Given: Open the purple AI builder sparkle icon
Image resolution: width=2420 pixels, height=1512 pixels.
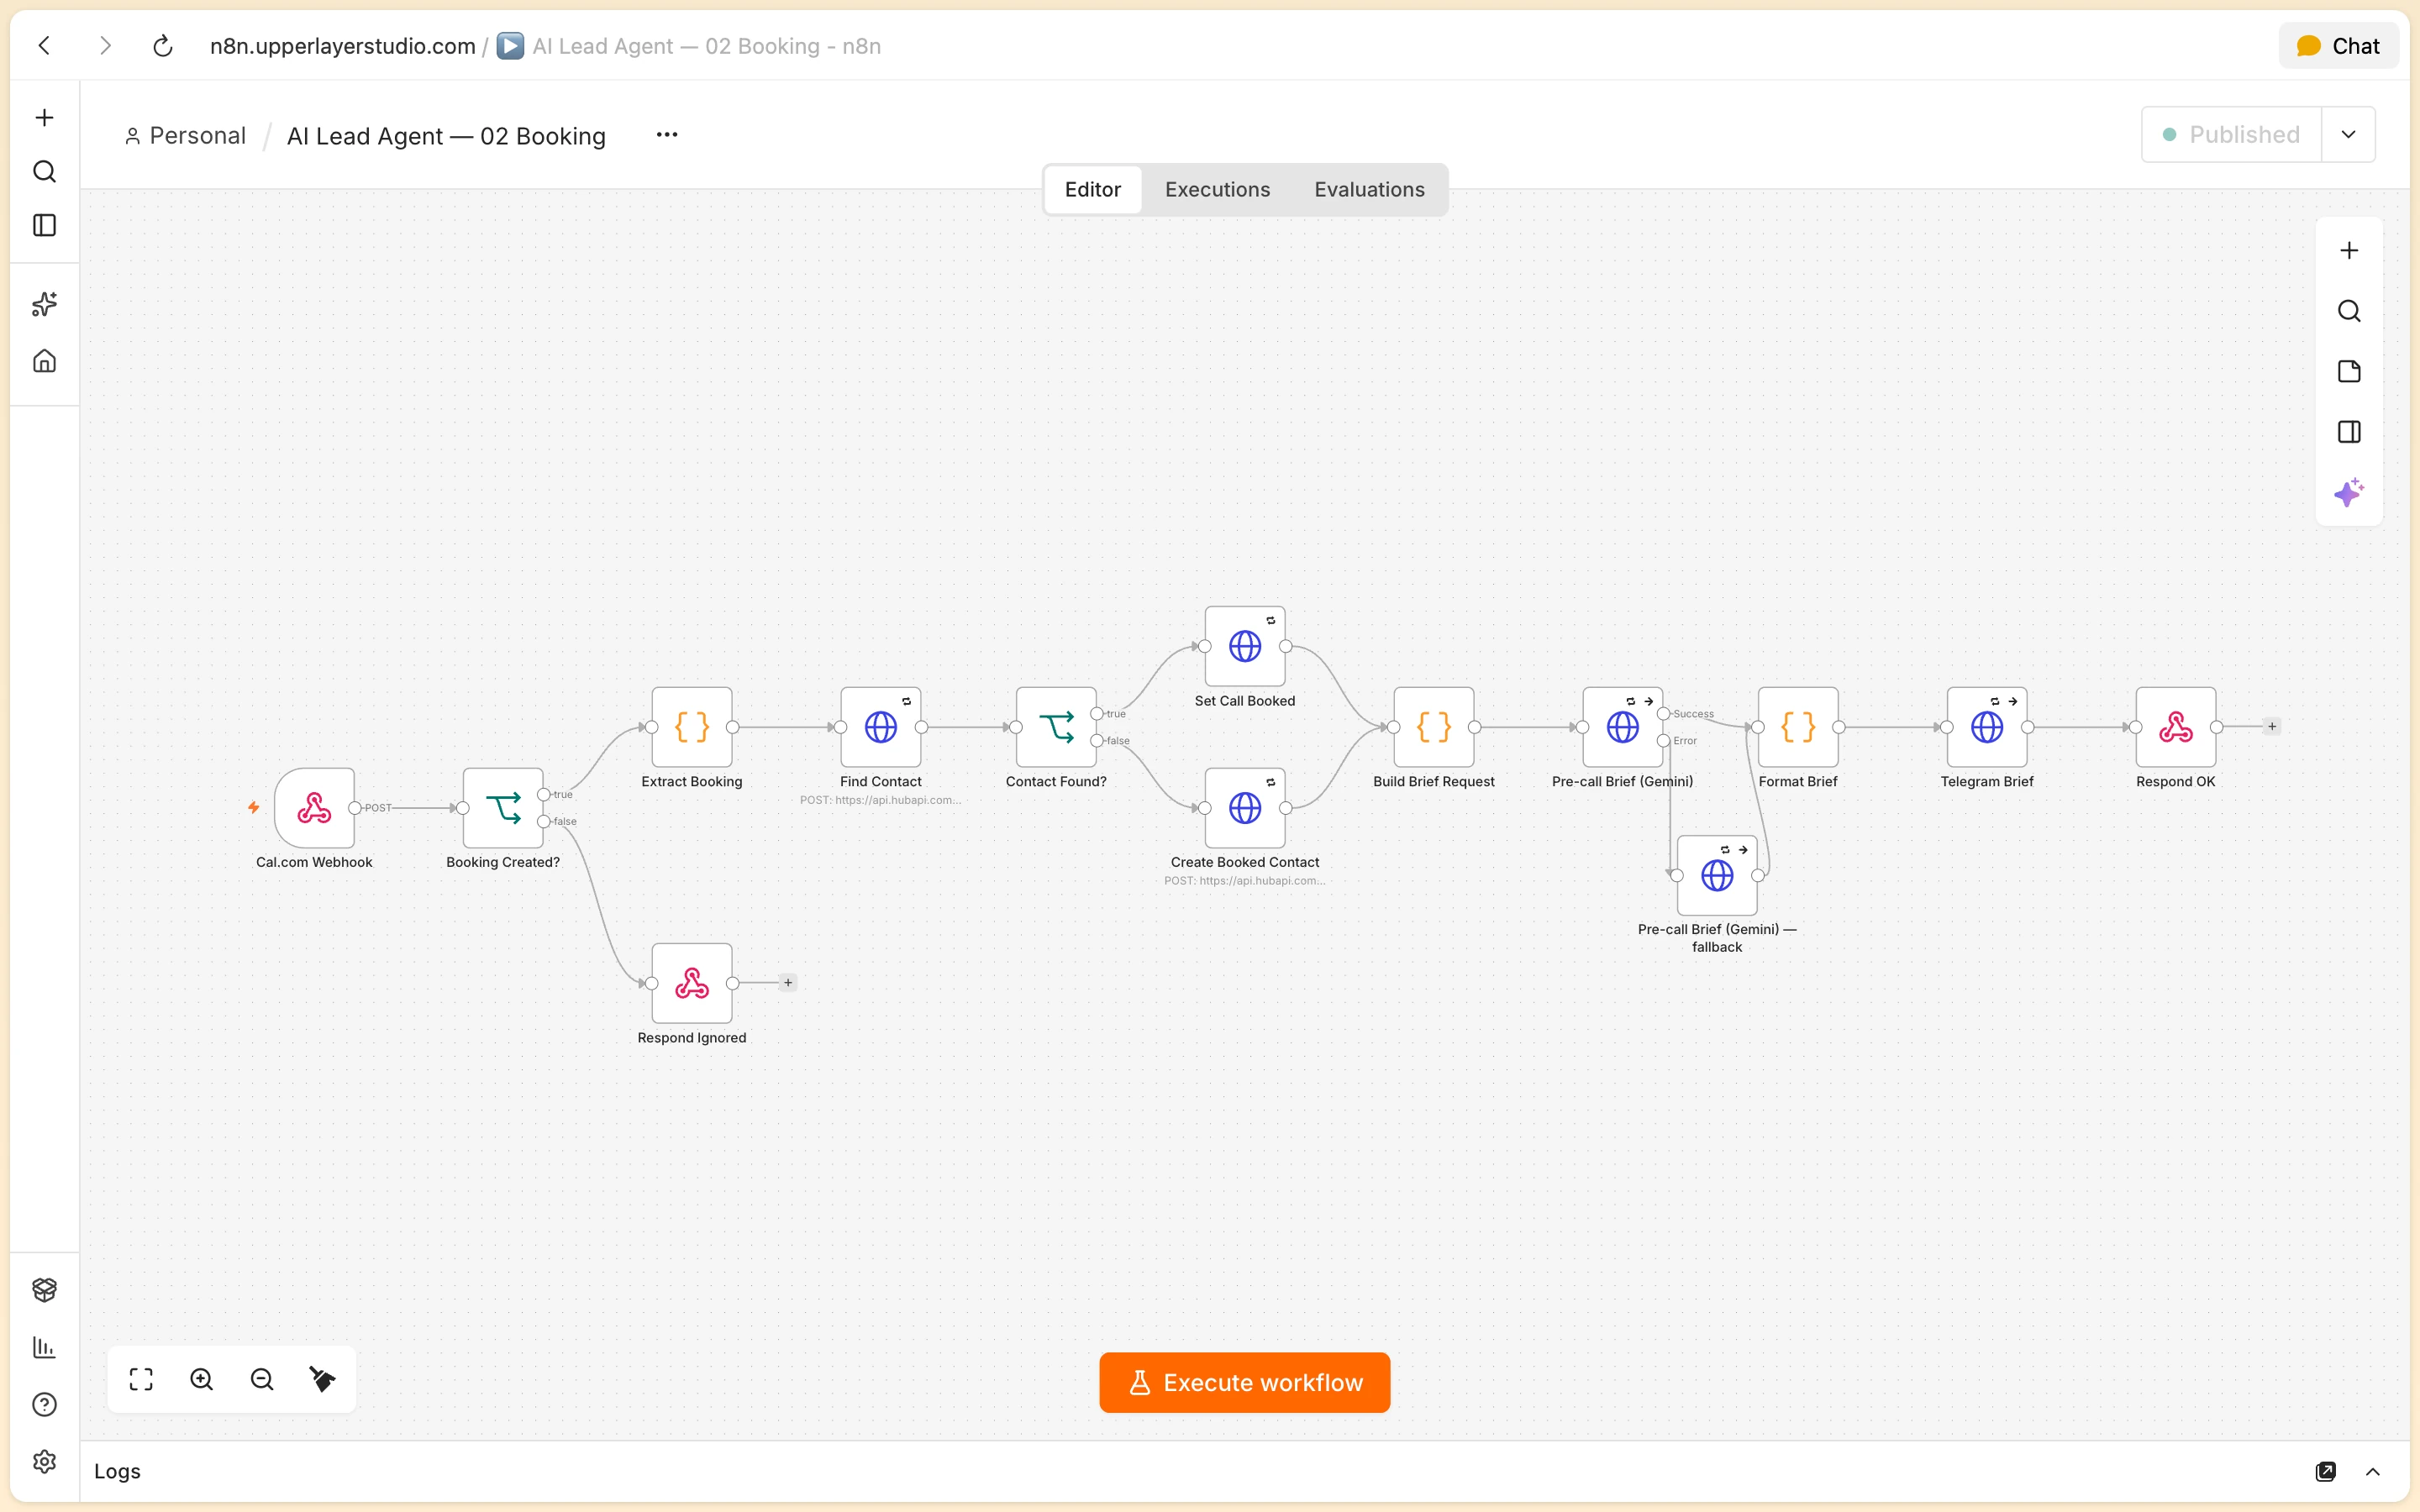Looking at the screenshot, I should pos(2349,492).
